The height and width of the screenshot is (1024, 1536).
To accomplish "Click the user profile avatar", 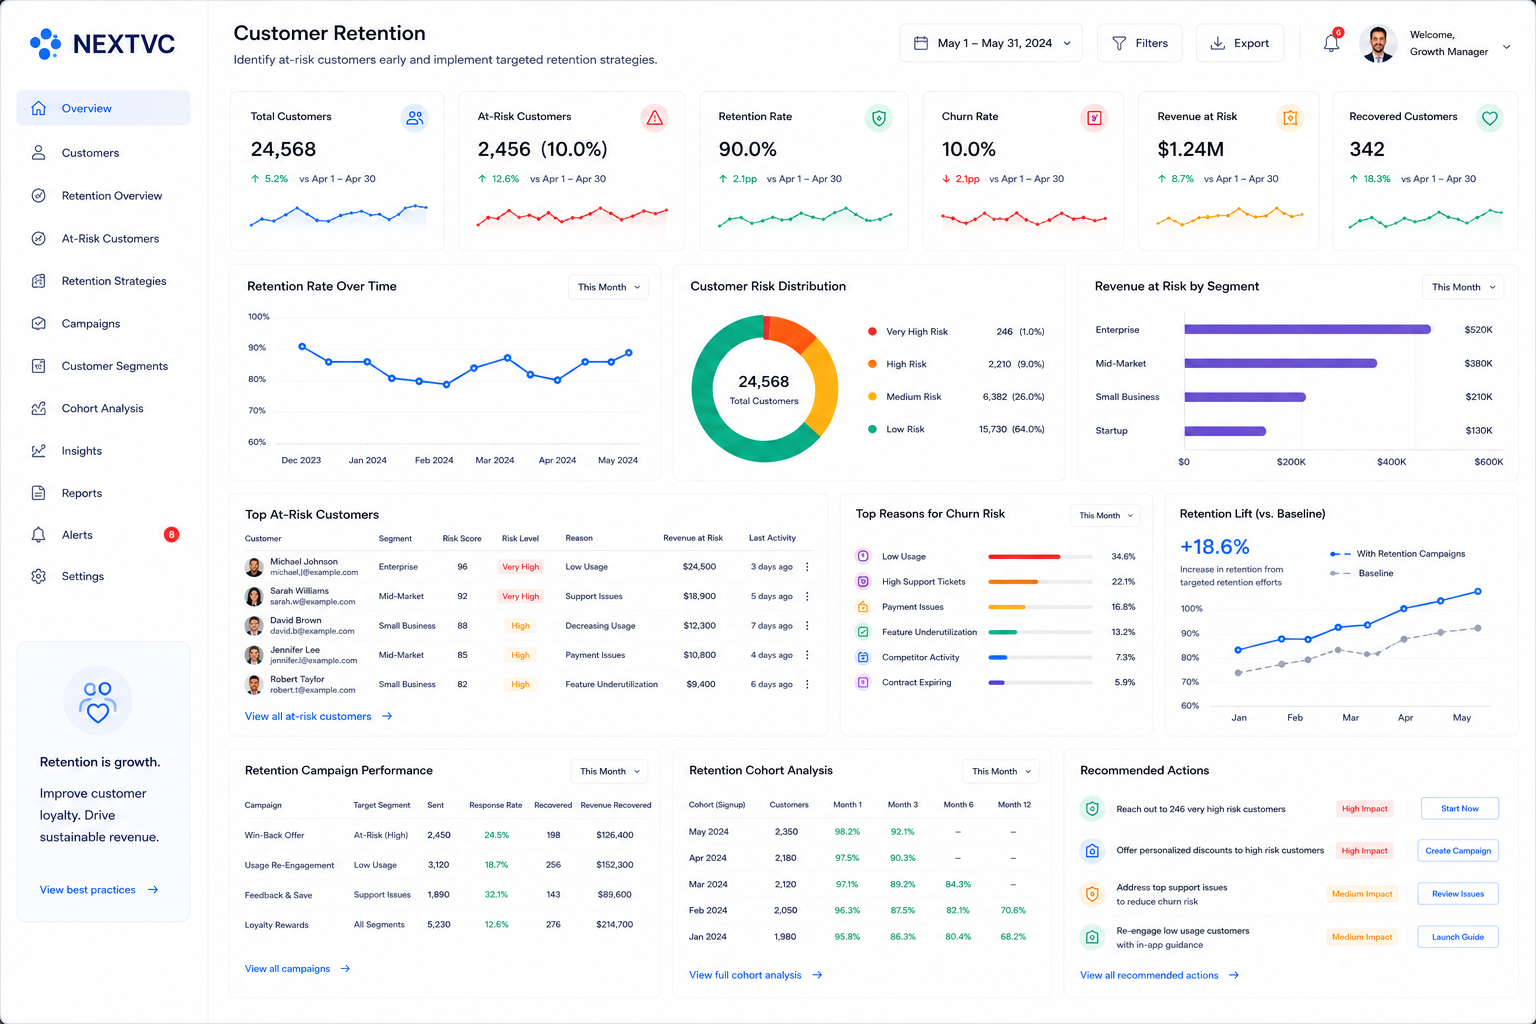I will click(1378, 44).
